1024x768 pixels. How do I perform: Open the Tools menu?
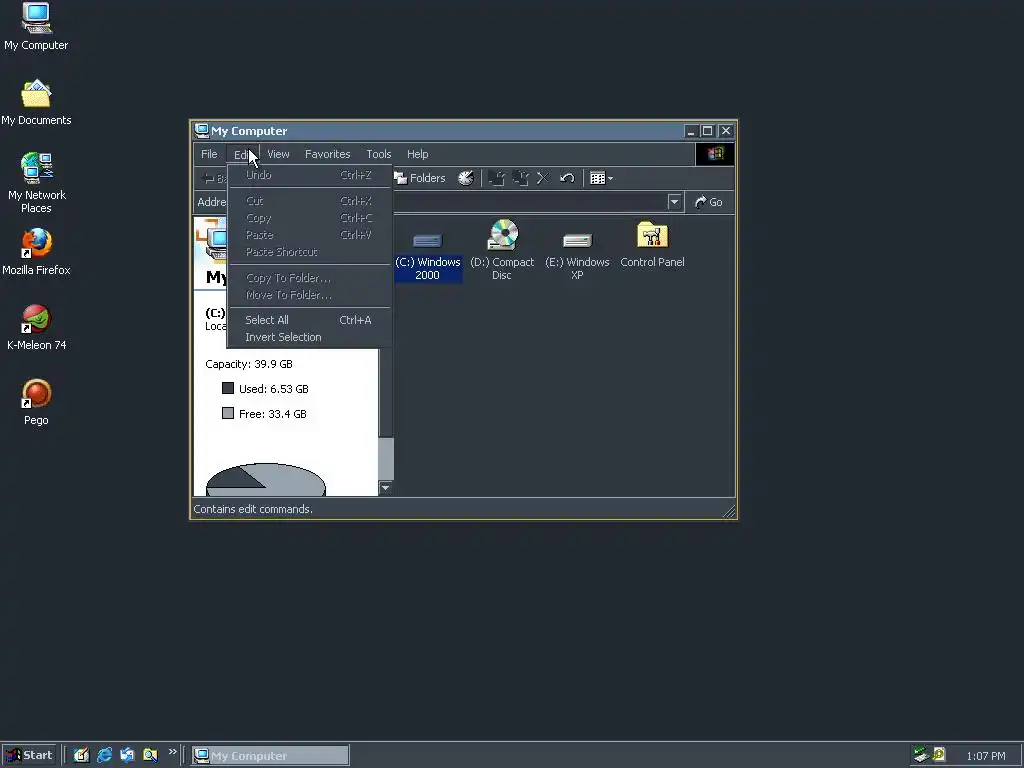click(379, 154)
